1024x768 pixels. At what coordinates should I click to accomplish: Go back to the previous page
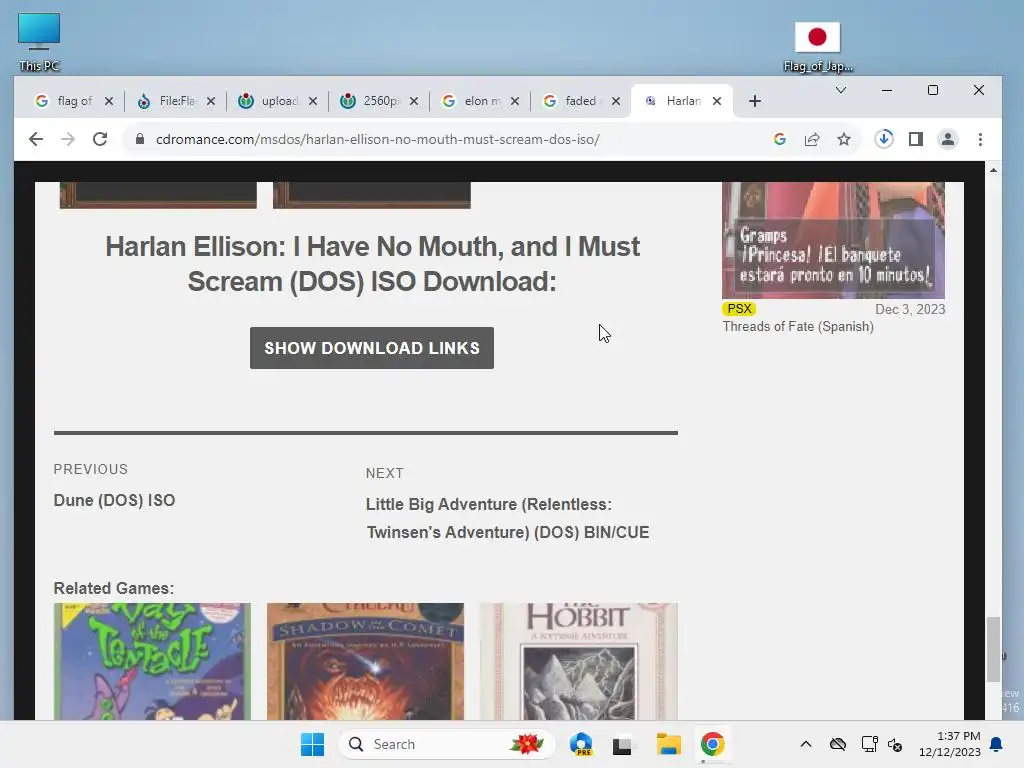tap(36, 139)
